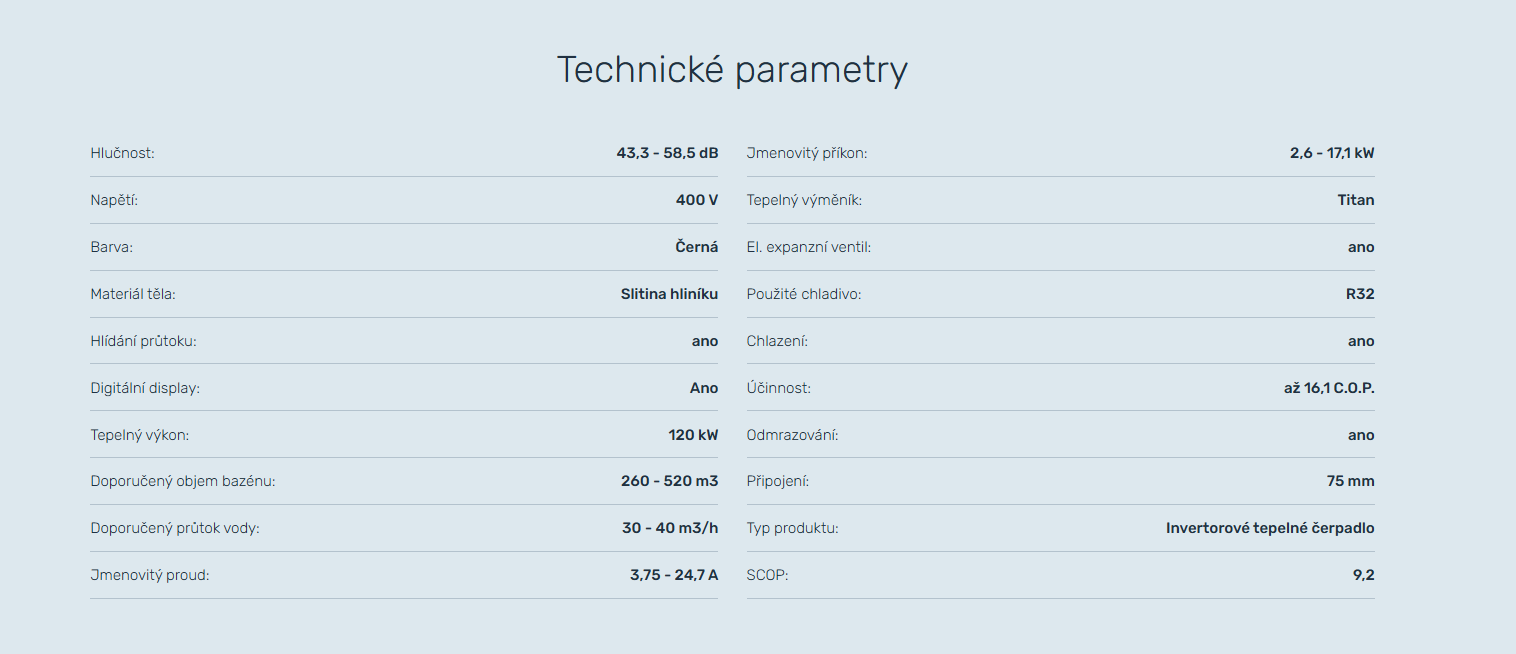Click the Připojení value 75 mm
The image size is (1516, 654).
pyautogui.click(x=1350, y=481)
